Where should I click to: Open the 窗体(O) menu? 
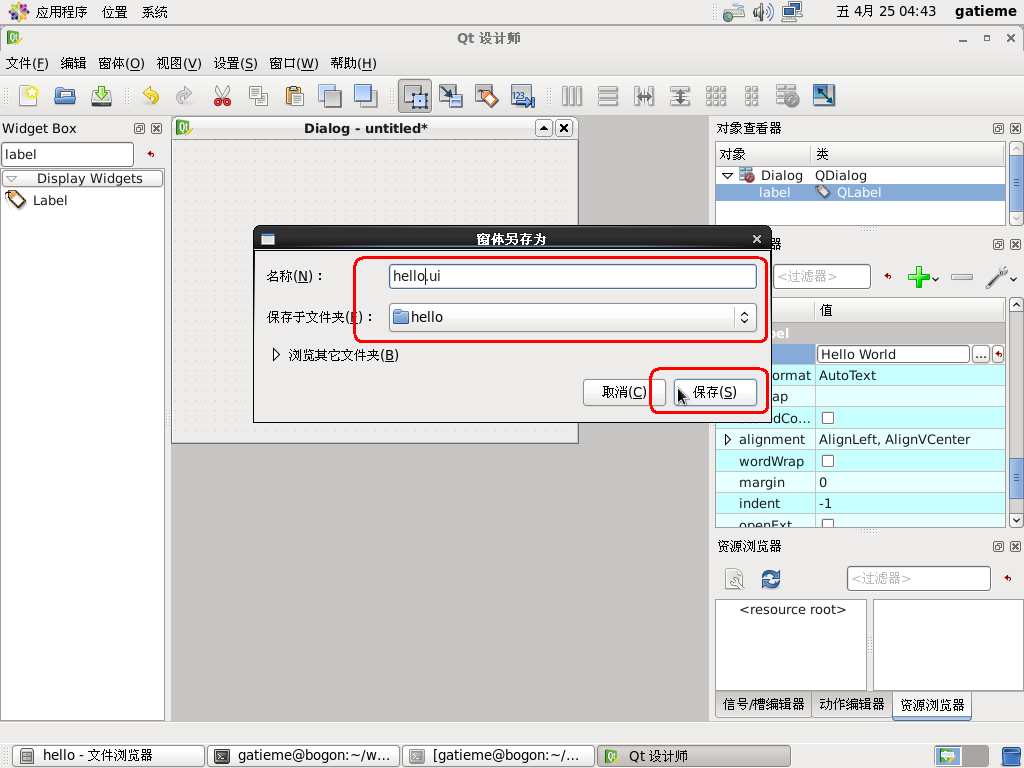coord(121,63)
